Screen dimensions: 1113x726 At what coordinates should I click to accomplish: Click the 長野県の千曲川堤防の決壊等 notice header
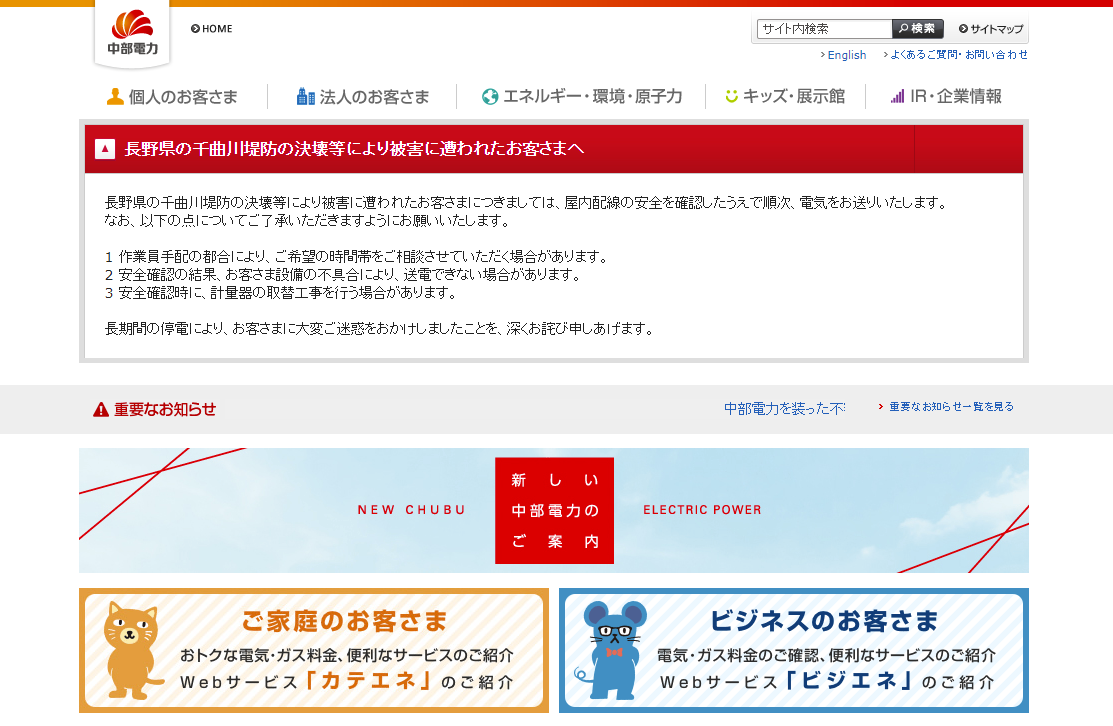coord(554,149)
